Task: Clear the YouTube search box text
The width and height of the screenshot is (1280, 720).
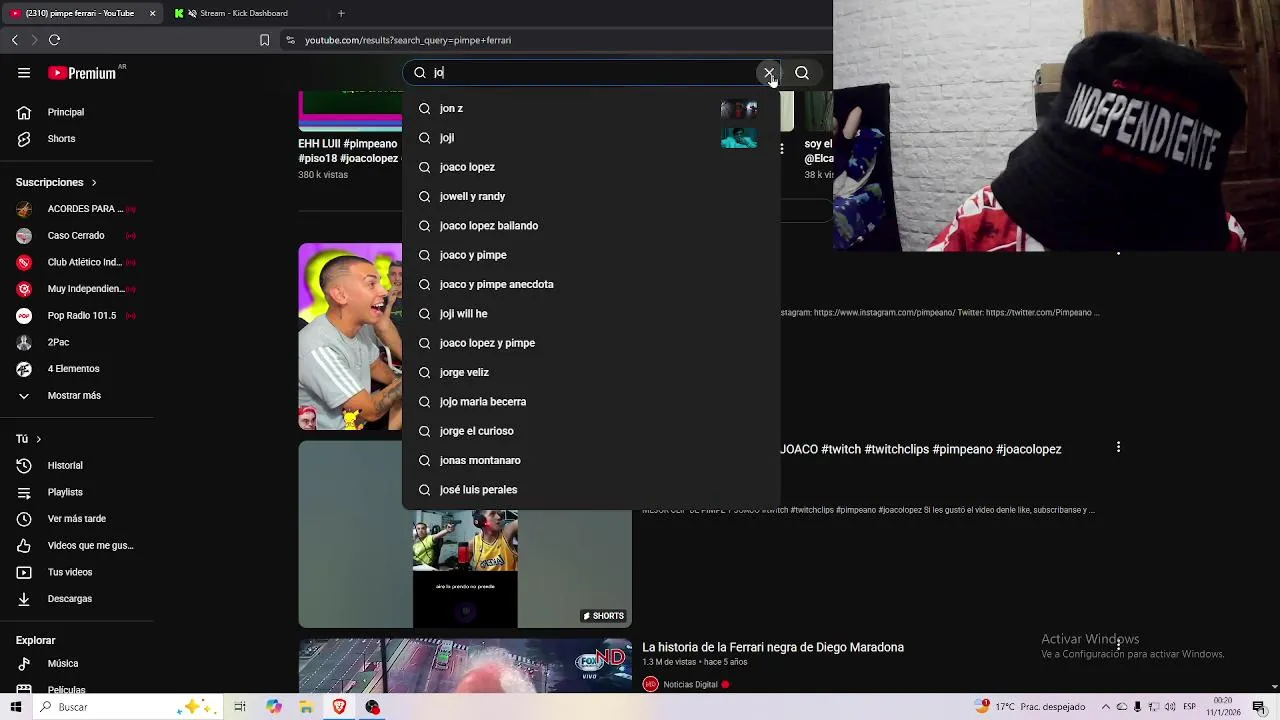Action: (768, 73)
